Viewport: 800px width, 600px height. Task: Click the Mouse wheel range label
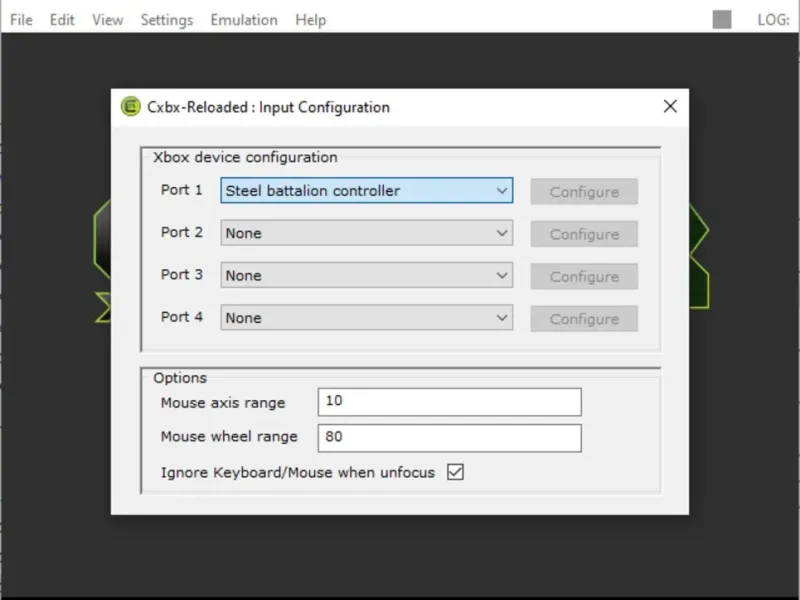229,437
